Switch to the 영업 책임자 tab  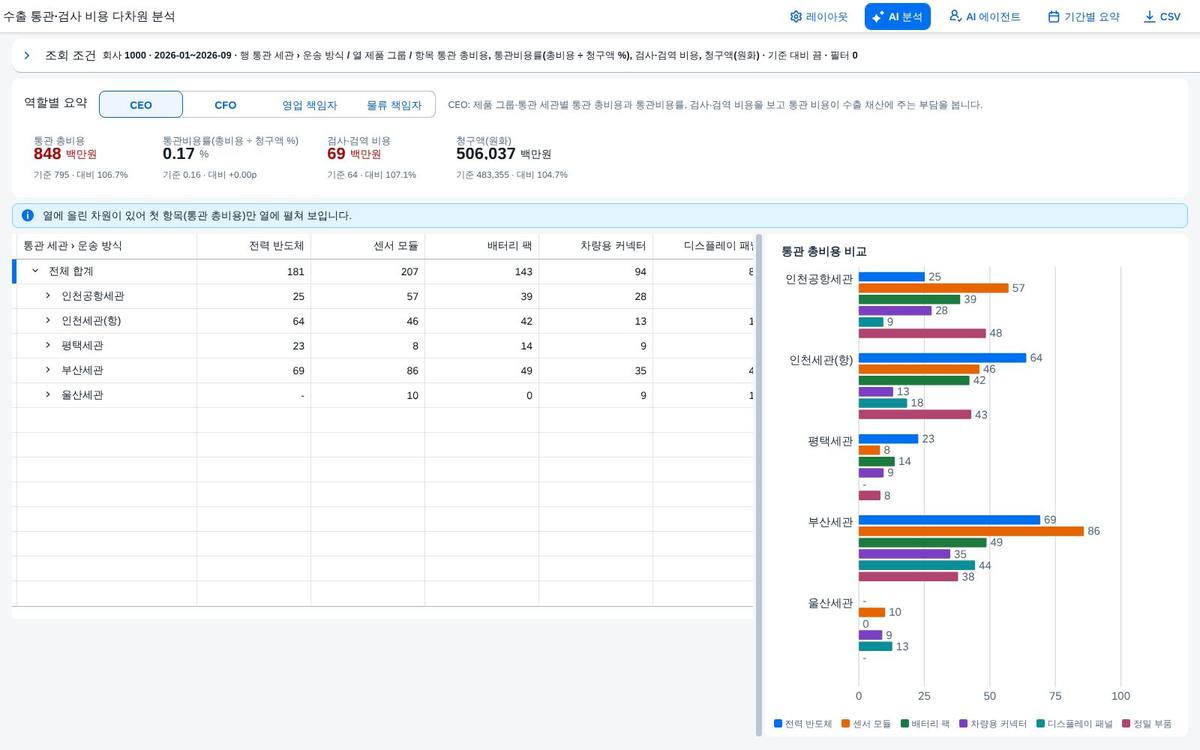pos(309,105)
